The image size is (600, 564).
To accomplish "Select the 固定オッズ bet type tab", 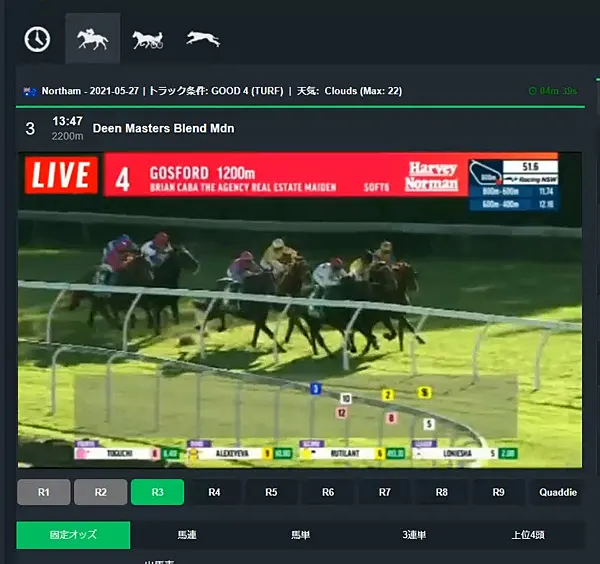I will click(73, 535).
